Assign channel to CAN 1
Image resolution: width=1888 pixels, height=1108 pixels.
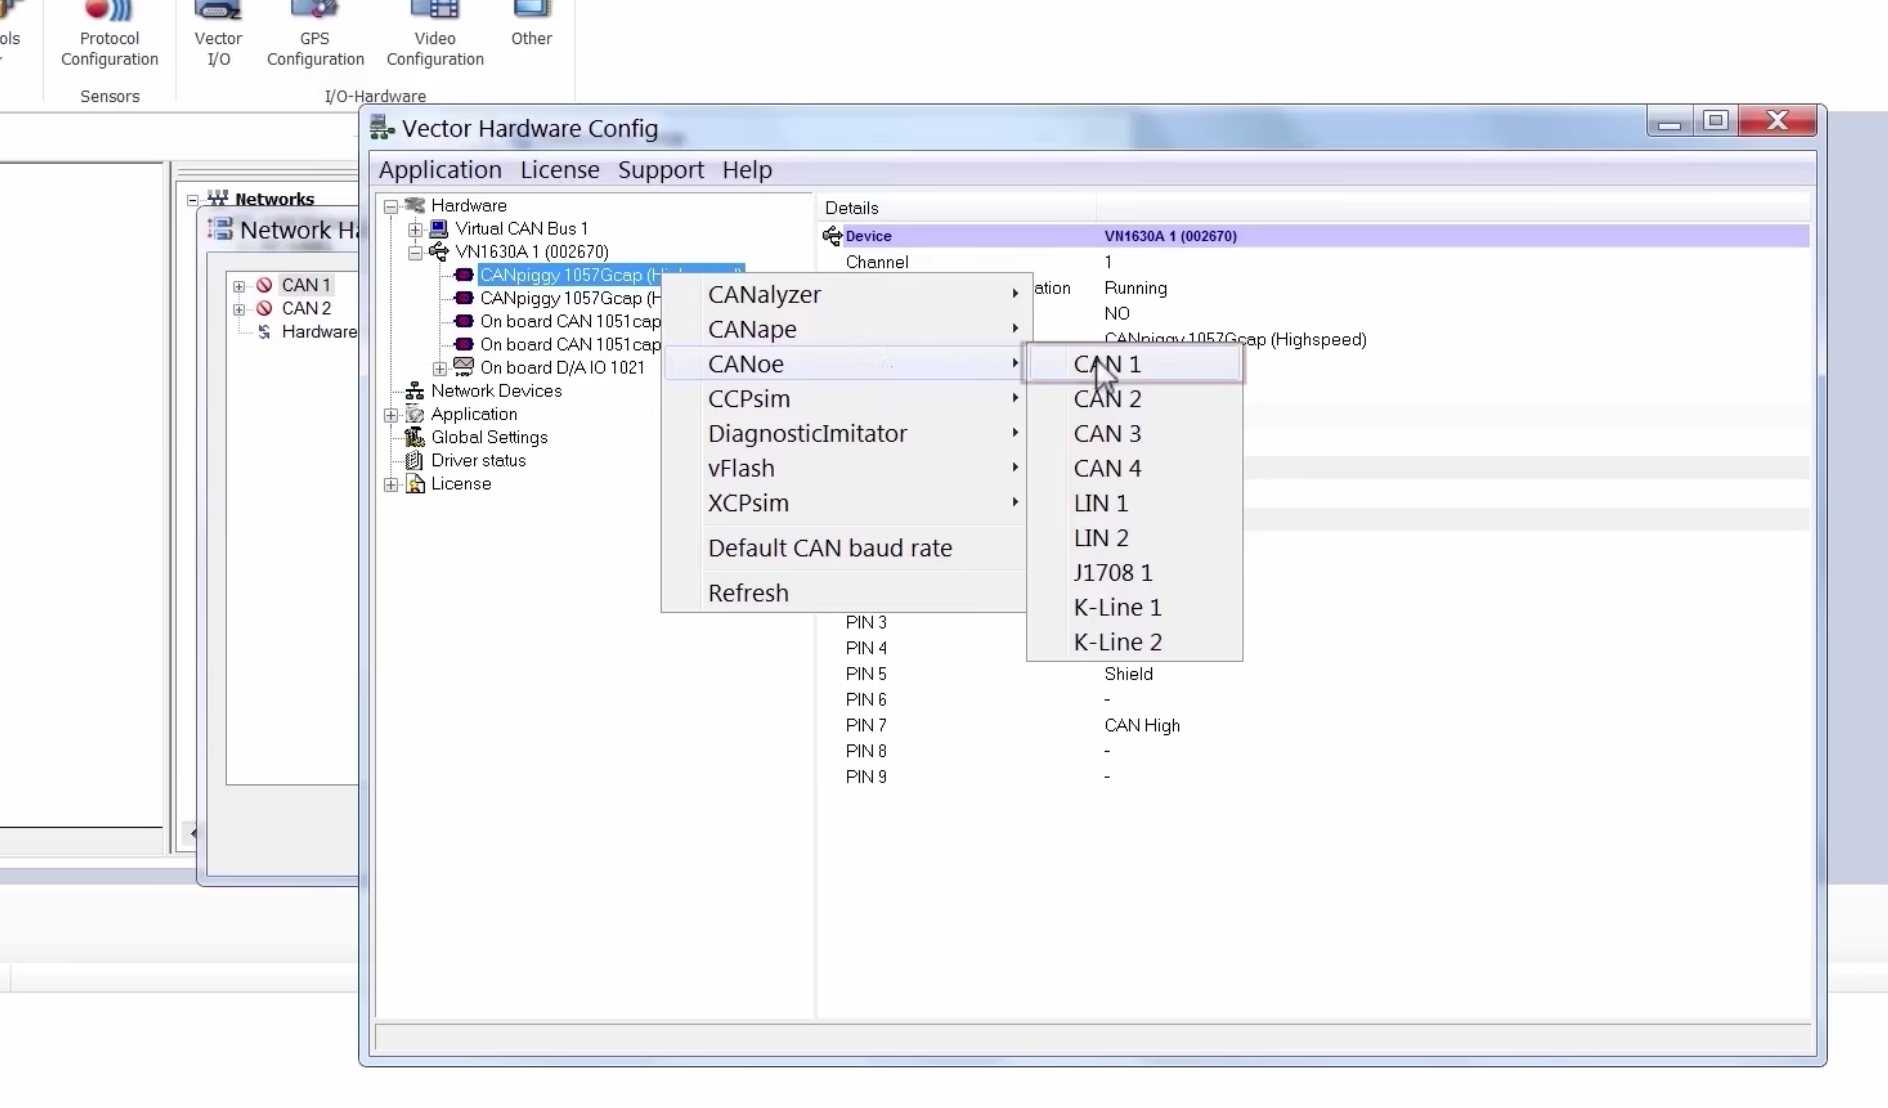pos(1135,364)
